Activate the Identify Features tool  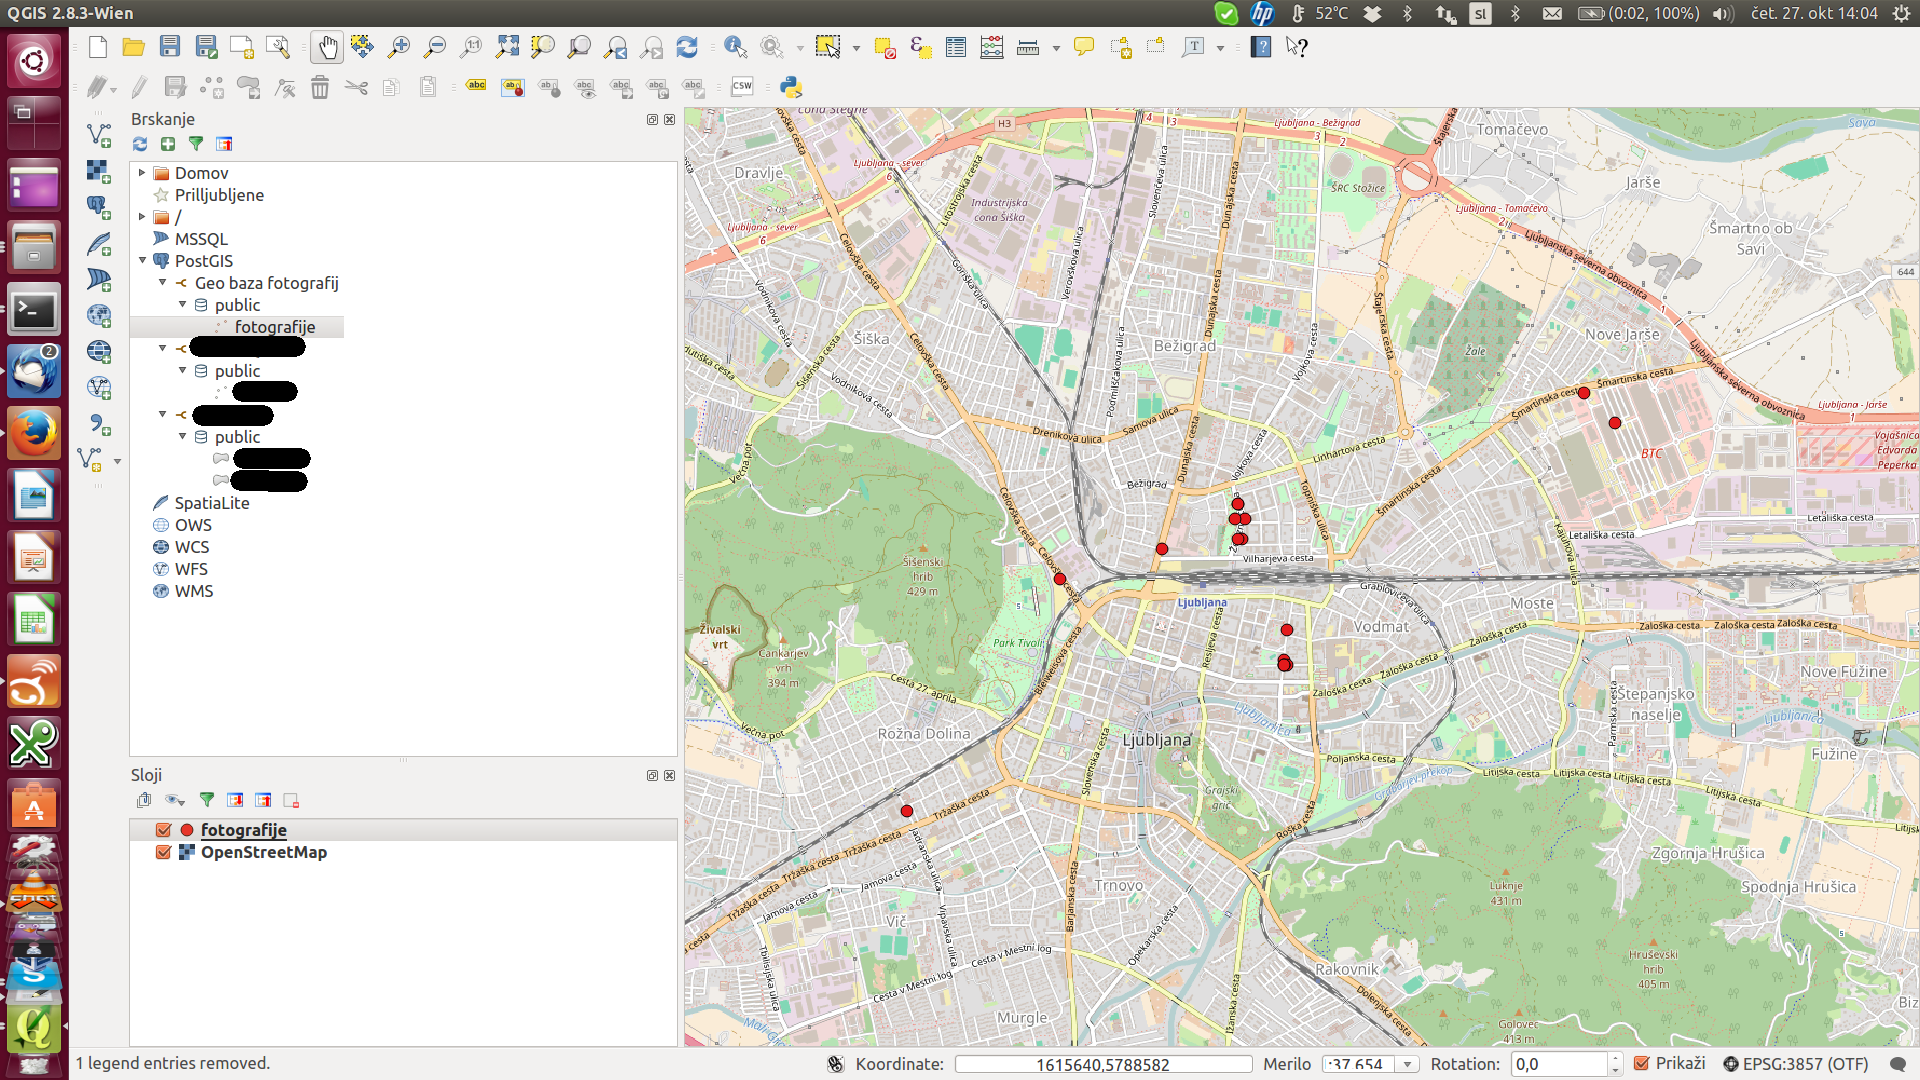(x=735, y=47)
